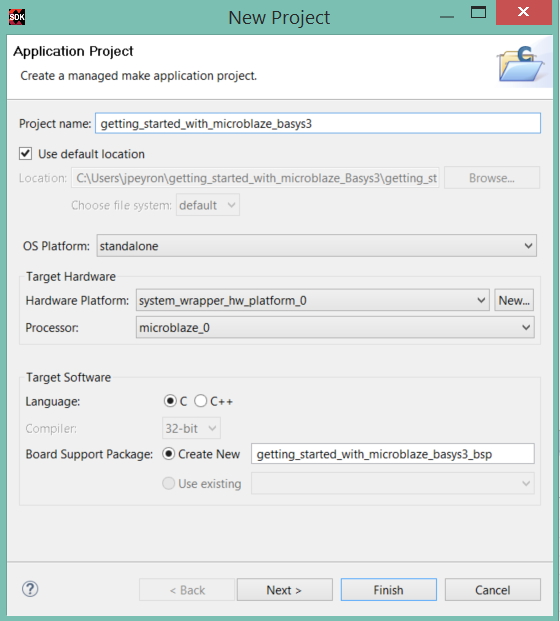Image resolution: width=560 pixels, height=621 pixels.
Task: Click the Cancel button
Action: (493, 590)
